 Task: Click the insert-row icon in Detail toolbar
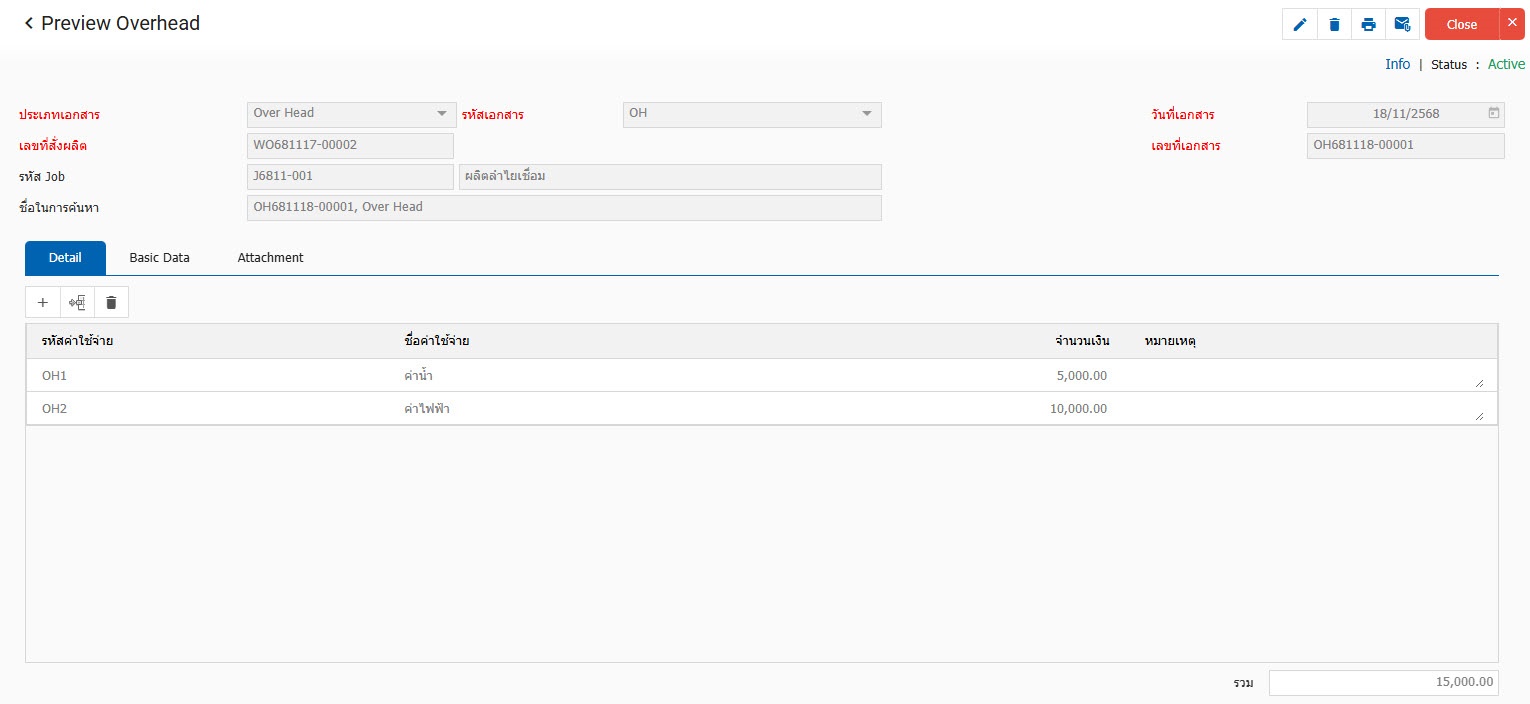click(x=77, y=302)
